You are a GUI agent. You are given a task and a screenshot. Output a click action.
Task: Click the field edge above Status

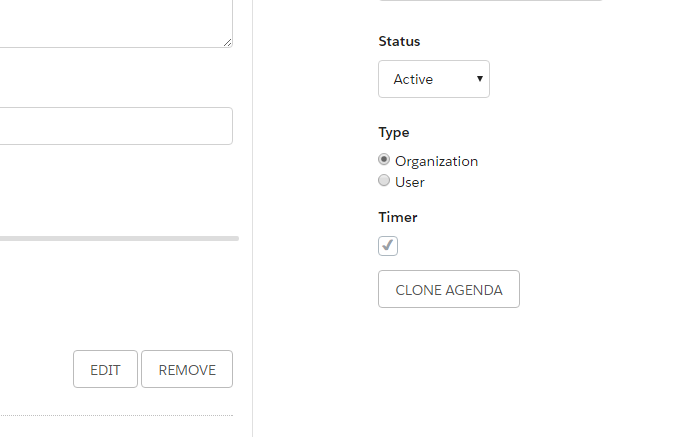(x=490, y=0)
